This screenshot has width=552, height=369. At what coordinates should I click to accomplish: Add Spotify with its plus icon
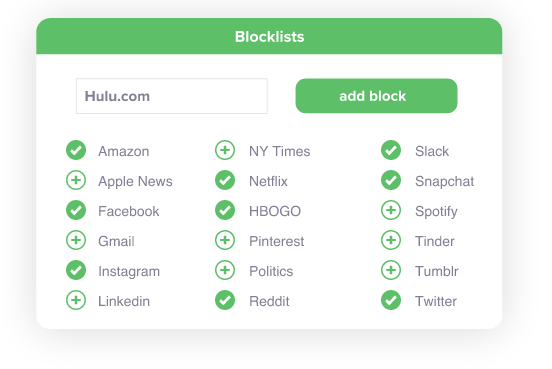[x=391, y=210]
